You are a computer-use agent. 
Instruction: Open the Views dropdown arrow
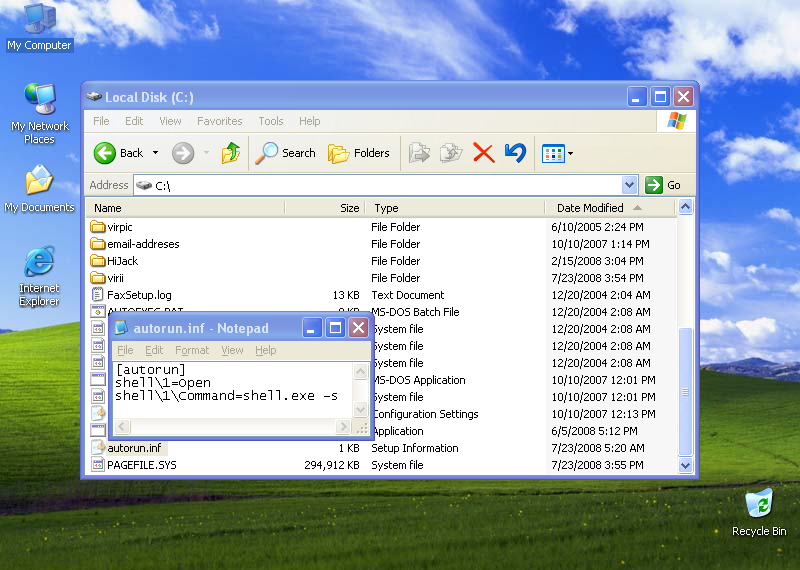(570, 153)
